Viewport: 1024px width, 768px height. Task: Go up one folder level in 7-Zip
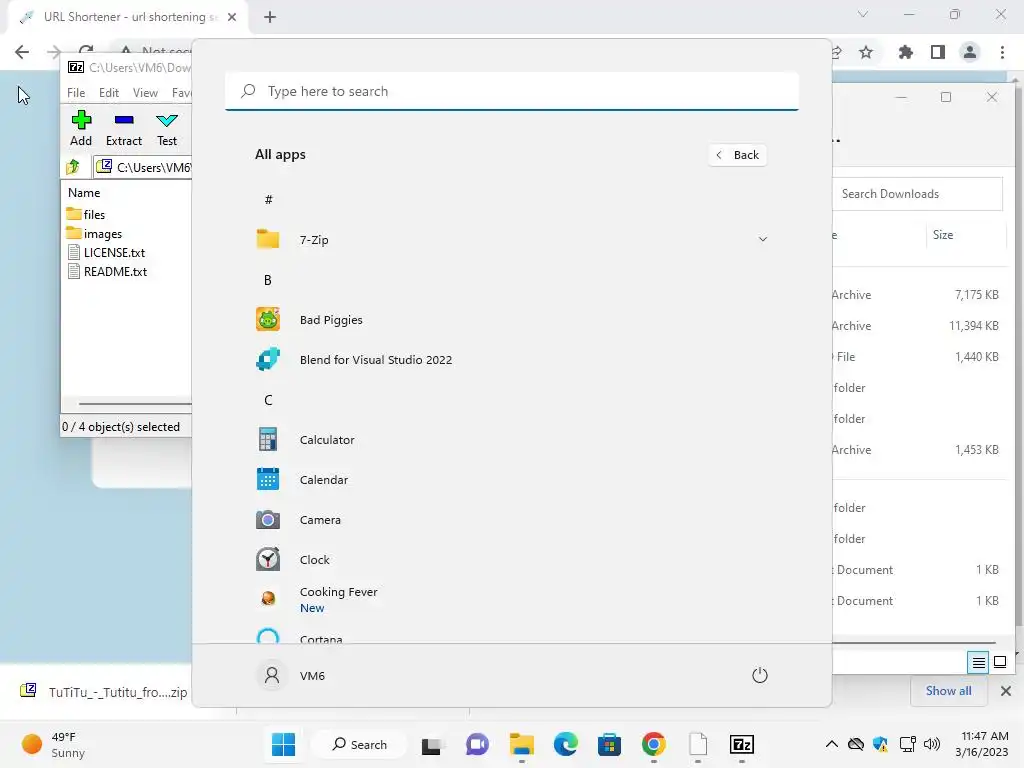tap(73, 167)
